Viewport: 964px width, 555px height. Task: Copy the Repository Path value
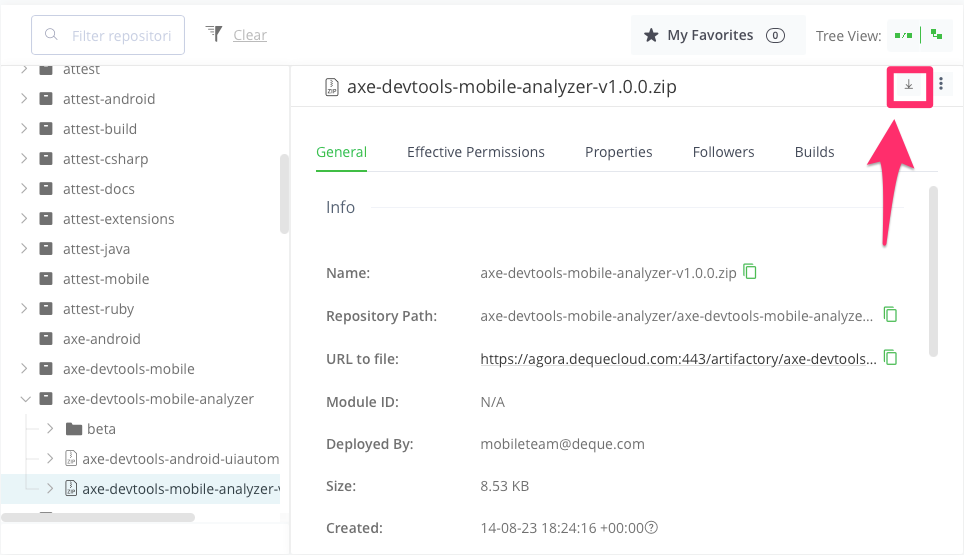pos(890,315)
